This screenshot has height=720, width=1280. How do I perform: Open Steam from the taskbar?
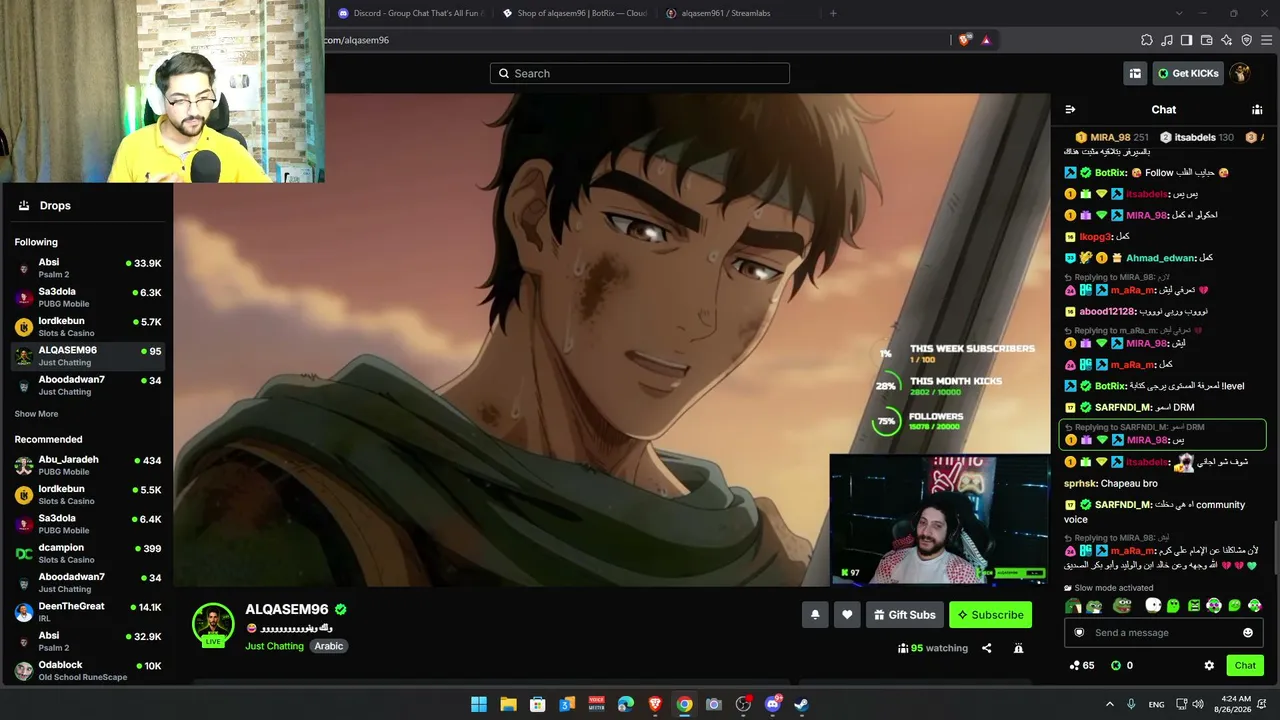[x=801, y=704]
